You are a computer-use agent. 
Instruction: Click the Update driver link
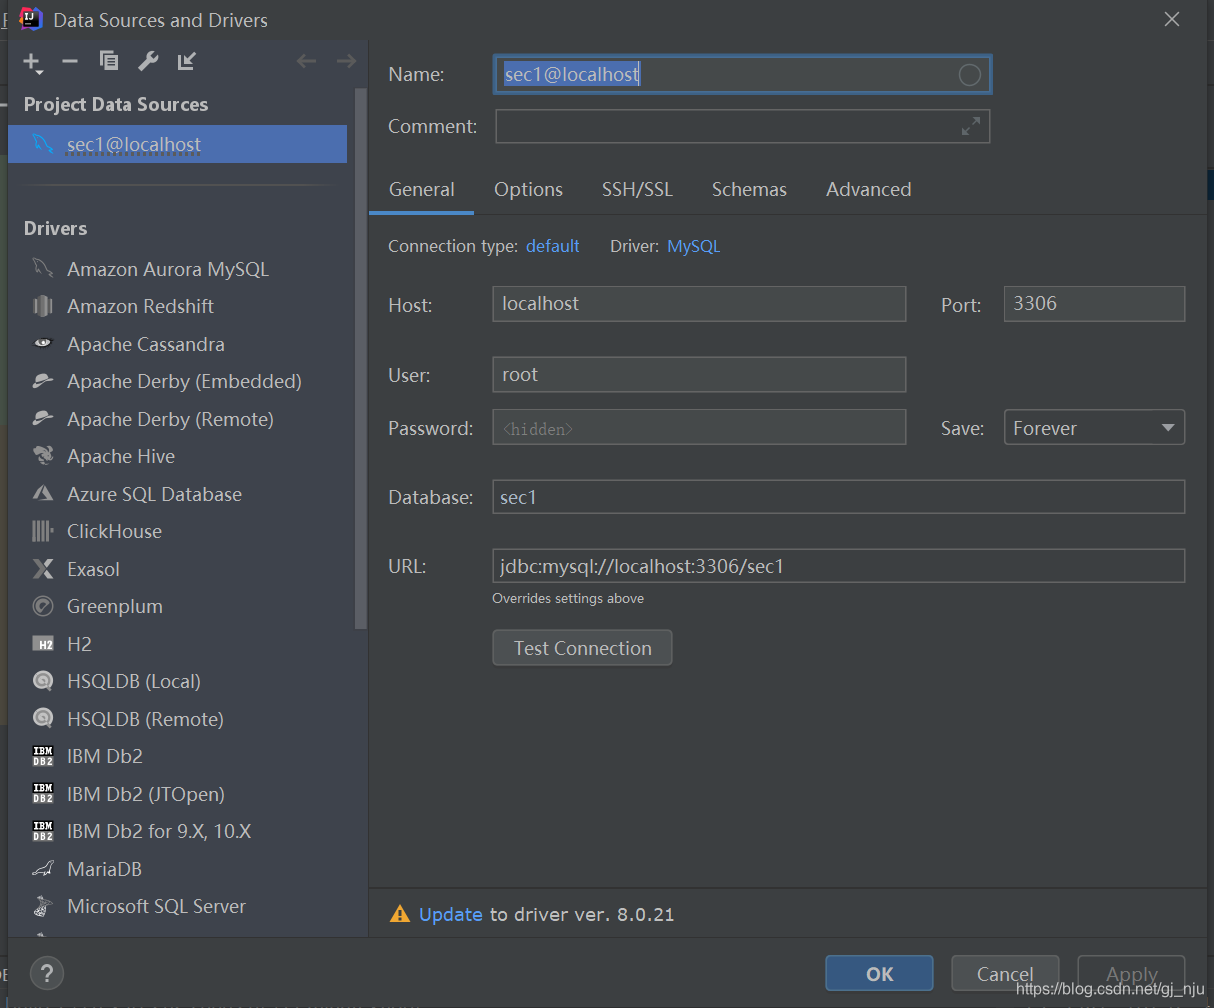click(x=450, y=914)
